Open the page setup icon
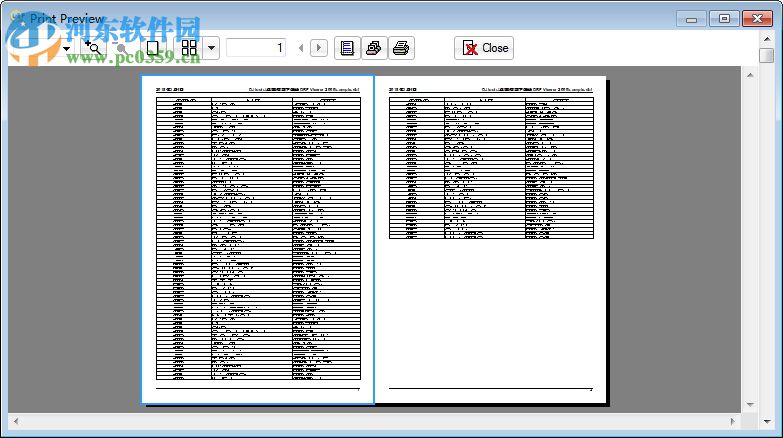Image resolution: width=783 pixels, height=438 pixels. (347, 48)
